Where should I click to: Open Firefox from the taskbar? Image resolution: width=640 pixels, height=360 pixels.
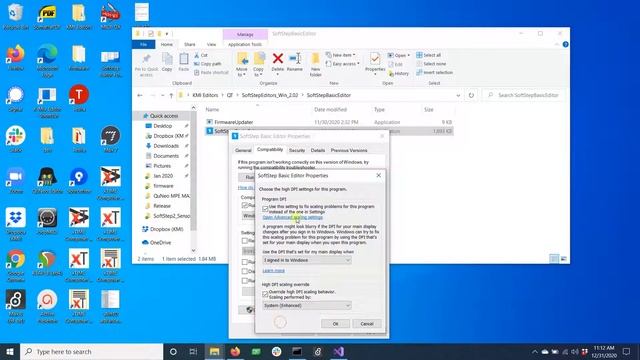(x=235, y=351)
